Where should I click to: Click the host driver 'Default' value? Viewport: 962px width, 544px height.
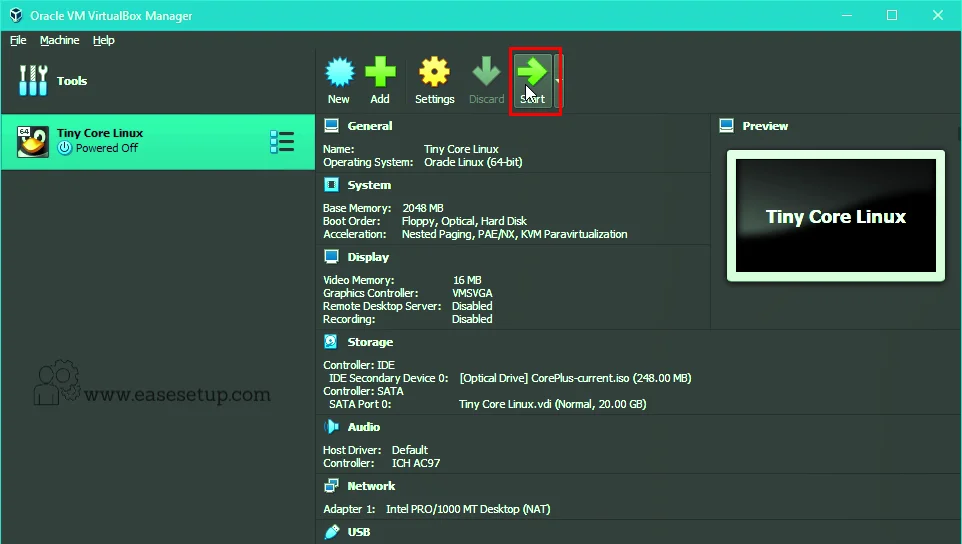click(410, 450)
